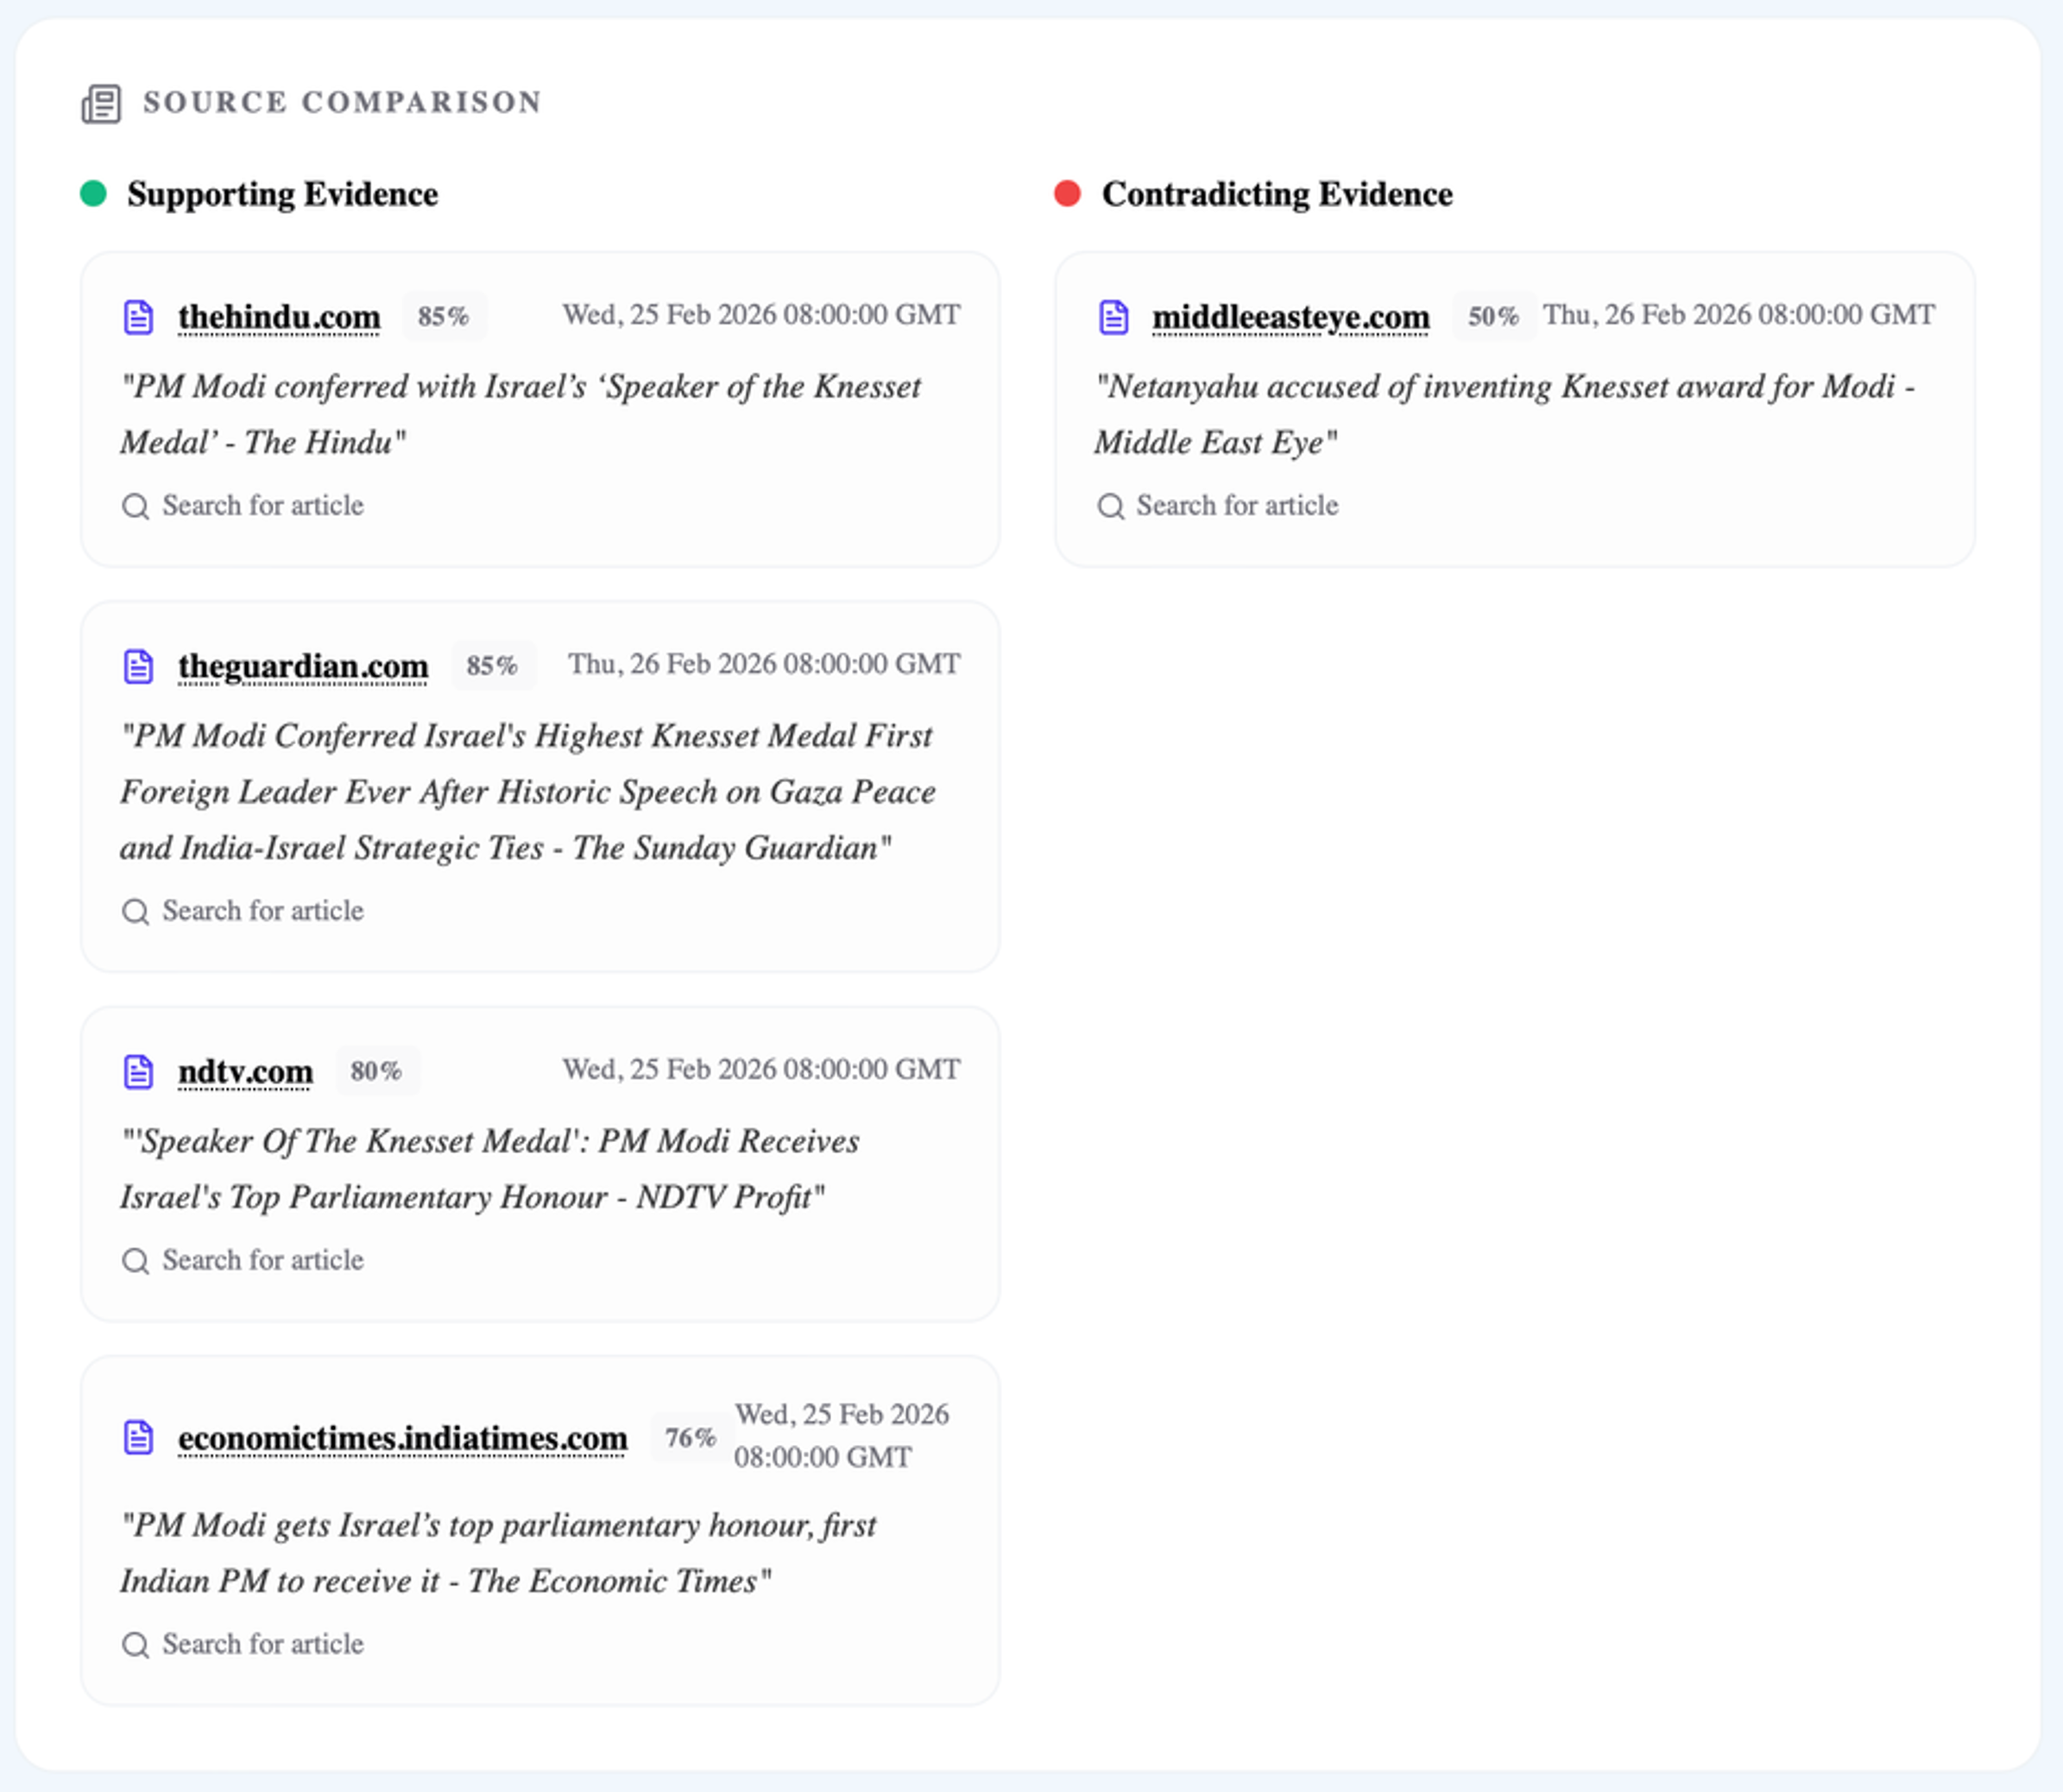2063x1792 pixels.
Task: Open the ndtv.com source link
Action: (245, 1071)
